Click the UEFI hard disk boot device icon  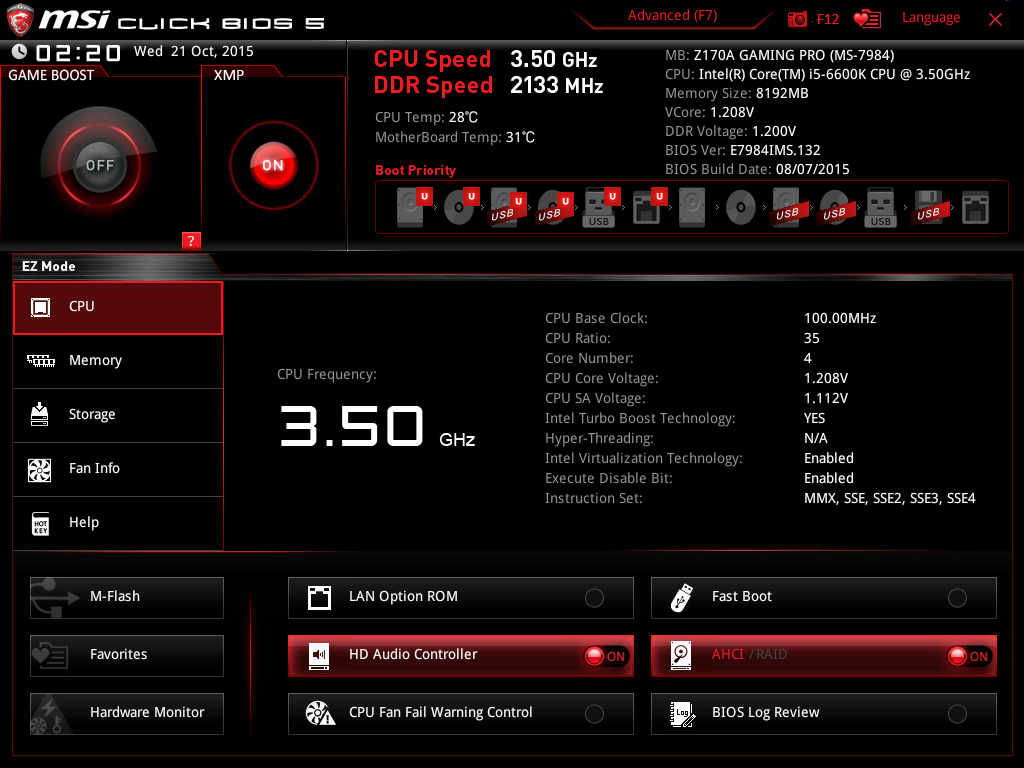point(415,207)
